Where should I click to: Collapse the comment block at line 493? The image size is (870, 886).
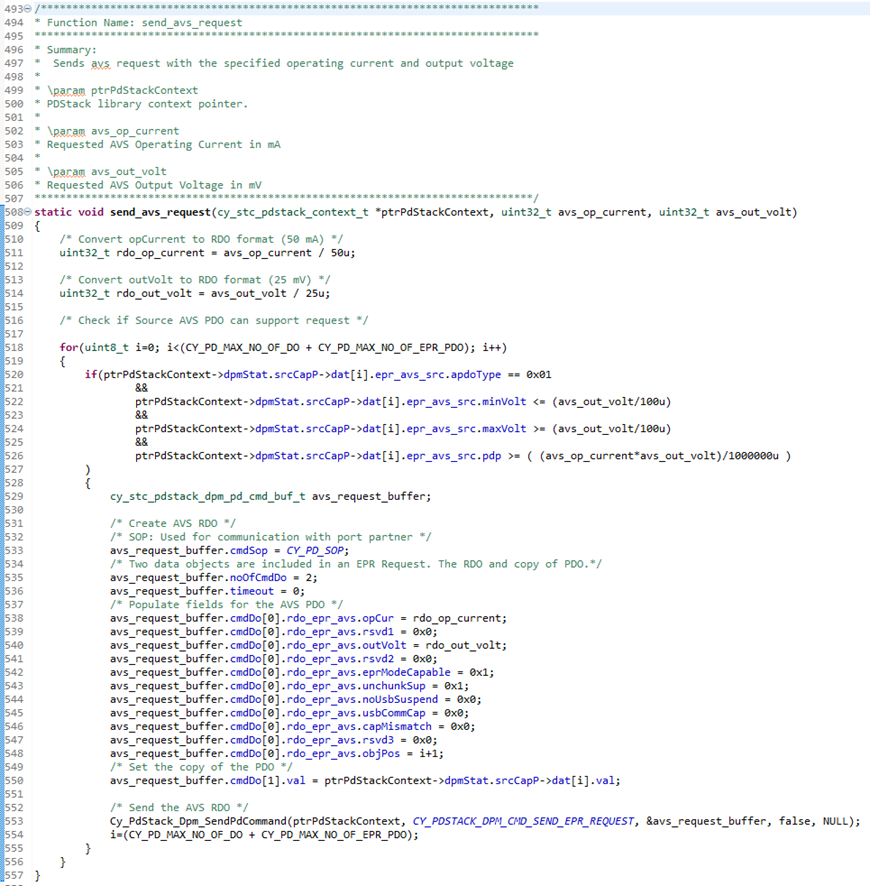pyautogui.click(x=27, y=9)
